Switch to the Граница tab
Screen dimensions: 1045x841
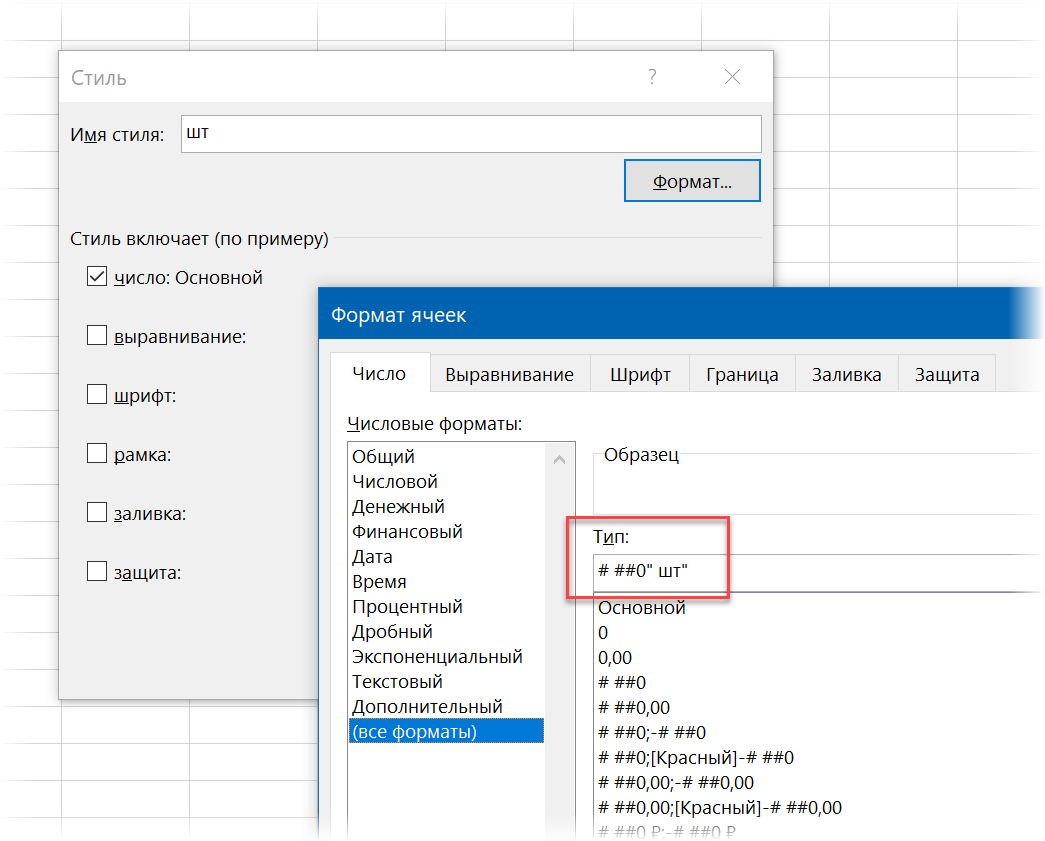point(742,375)
